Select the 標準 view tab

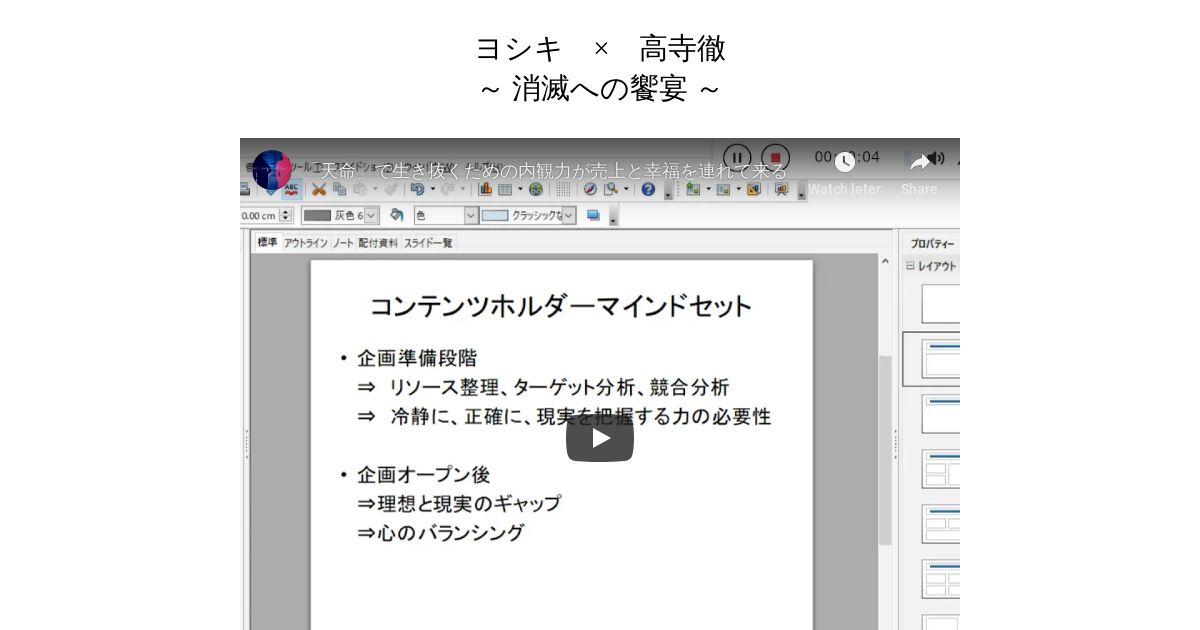tap(267, 242)
